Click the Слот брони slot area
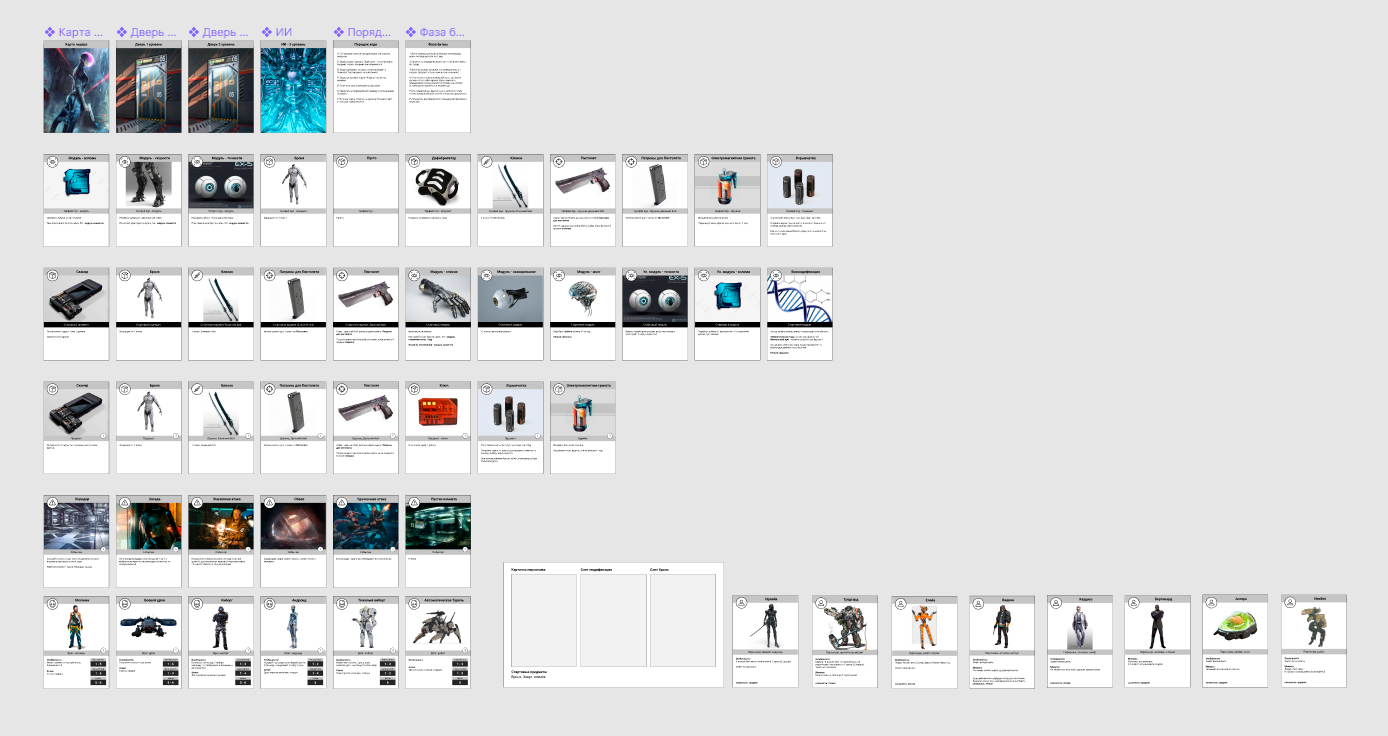 pyautogui.click(x=683, y=621)
